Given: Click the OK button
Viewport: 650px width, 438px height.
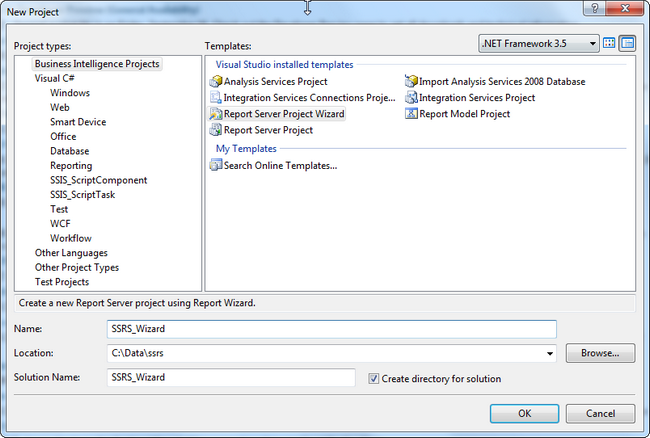Looking at the screenshot, I should 524,414.
